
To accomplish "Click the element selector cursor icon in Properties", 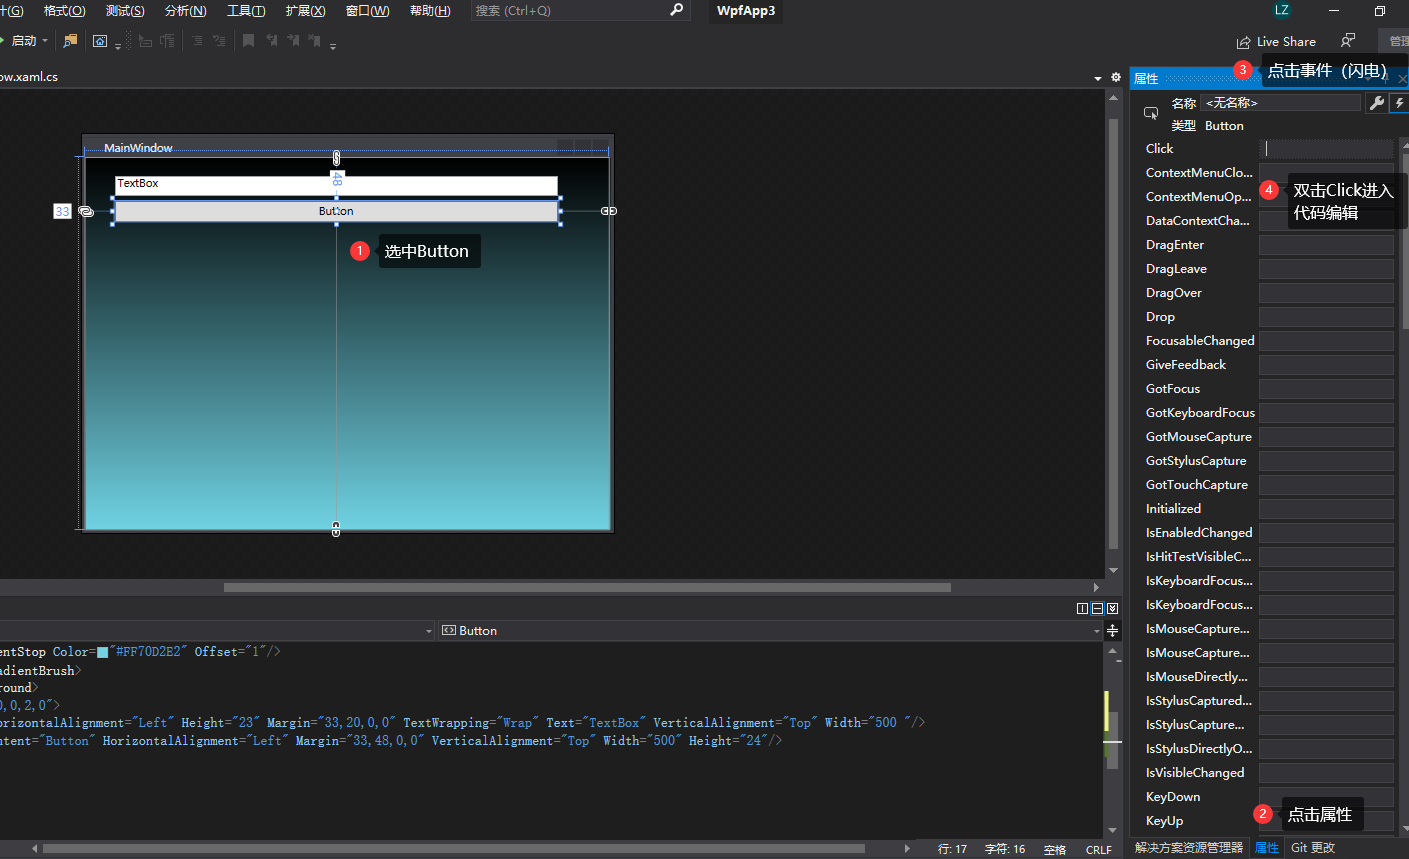I will (1151, 114).
